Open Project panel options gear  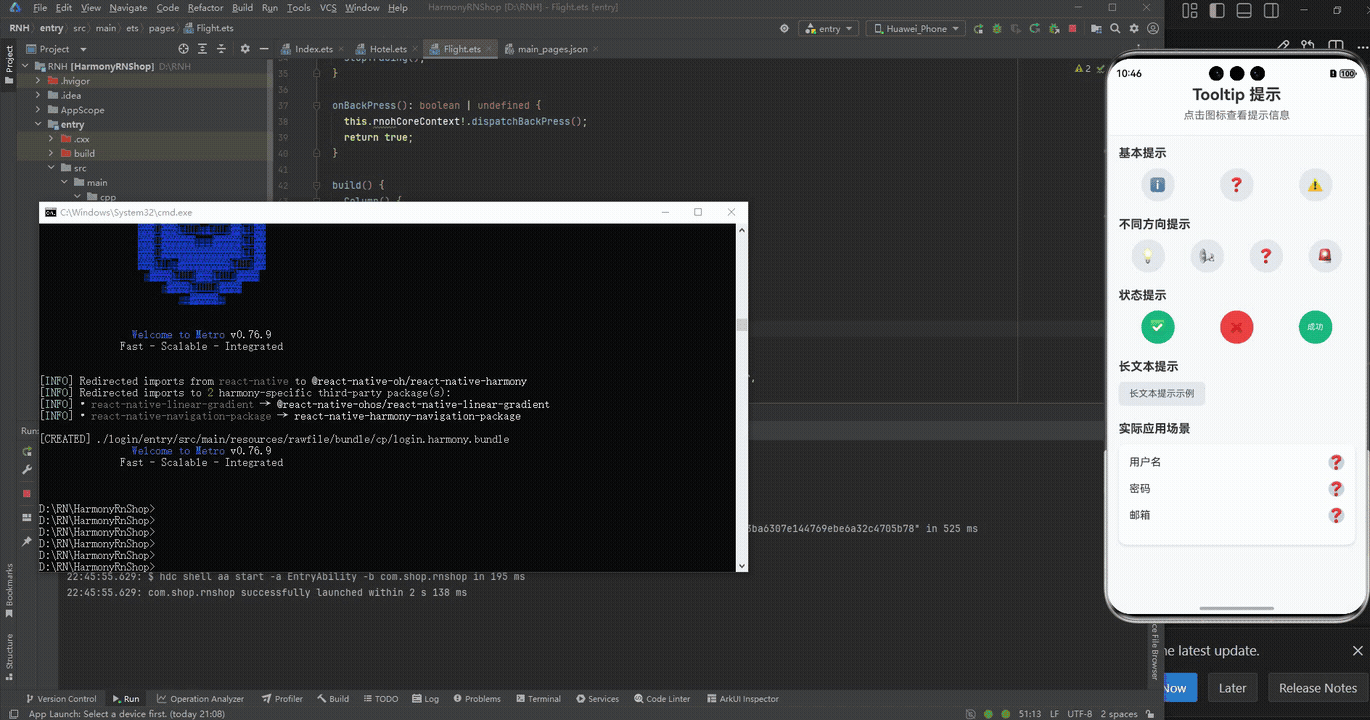(245, 48)
